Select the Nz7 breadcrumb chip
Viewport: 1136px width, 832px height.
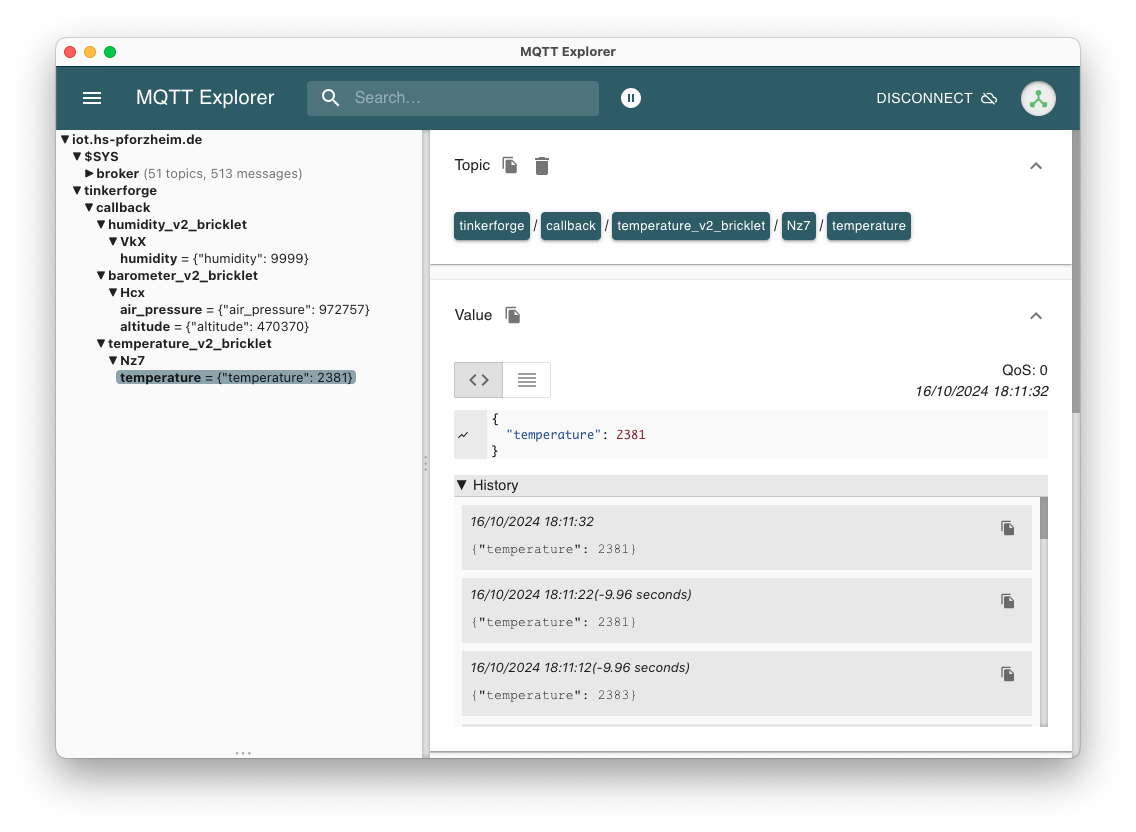tap(798, 226)
